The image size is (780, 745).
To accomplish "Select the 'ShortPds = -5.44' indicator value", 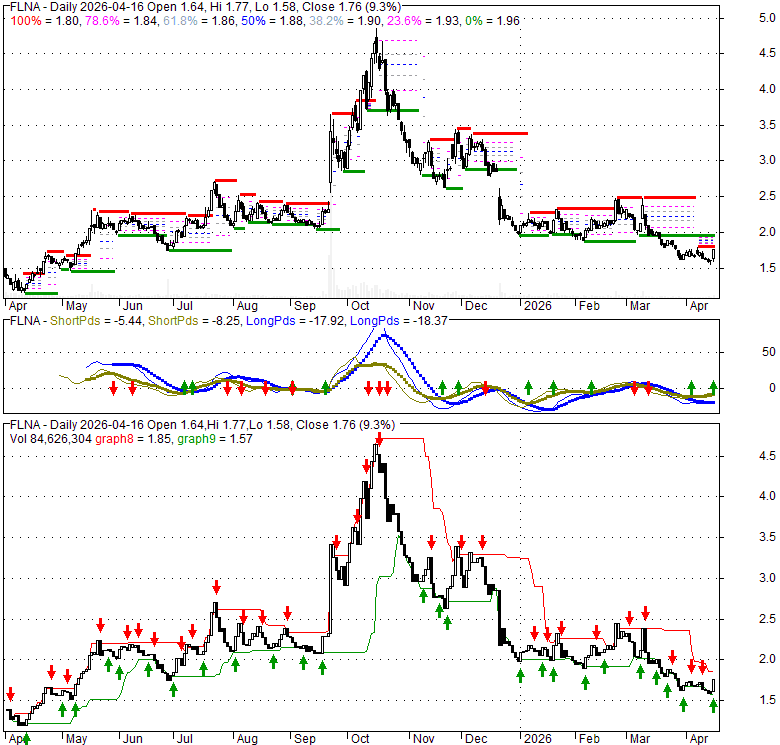I will tap(96, 321).
